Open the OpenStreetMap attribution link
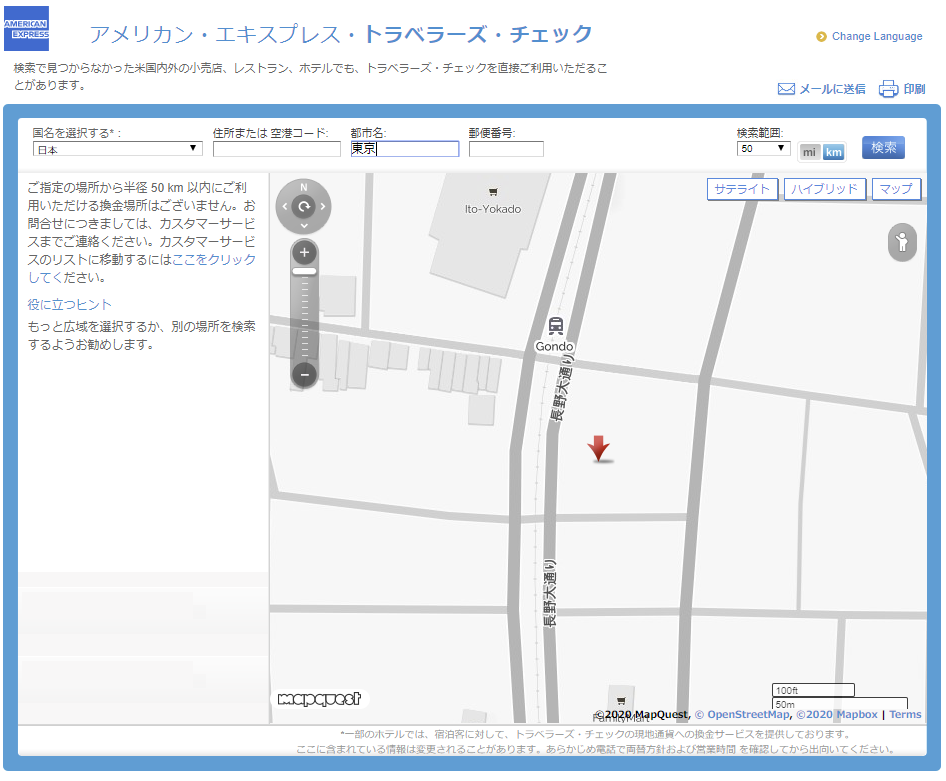 (748, 715)
